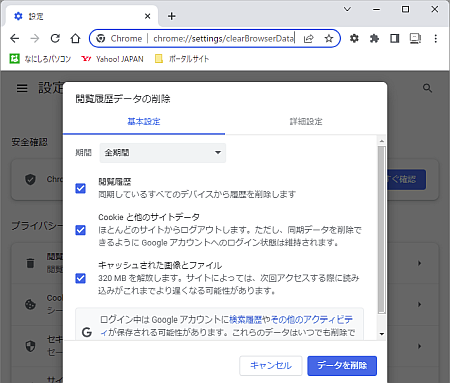Click the partially hidden 確認 button behind dialog
This screenshot has height=383, width=450.
pyautogui.click(x=406, y=180)
